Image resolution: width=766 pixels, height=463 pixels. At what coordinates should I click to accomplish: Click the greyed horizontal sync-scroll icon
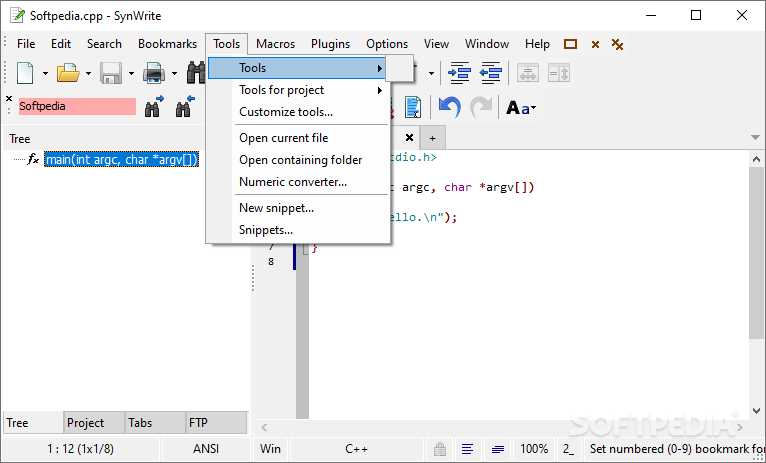(x=528, y=73)
